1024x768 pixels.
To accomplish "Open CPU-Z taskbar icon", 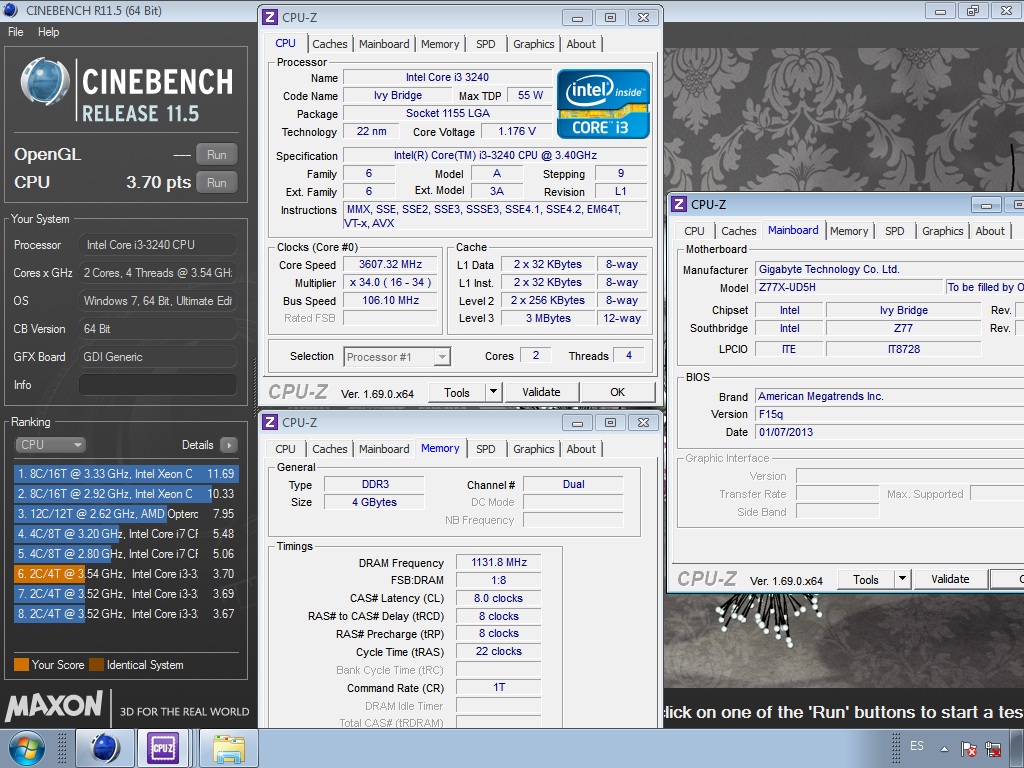I will 162,748.
